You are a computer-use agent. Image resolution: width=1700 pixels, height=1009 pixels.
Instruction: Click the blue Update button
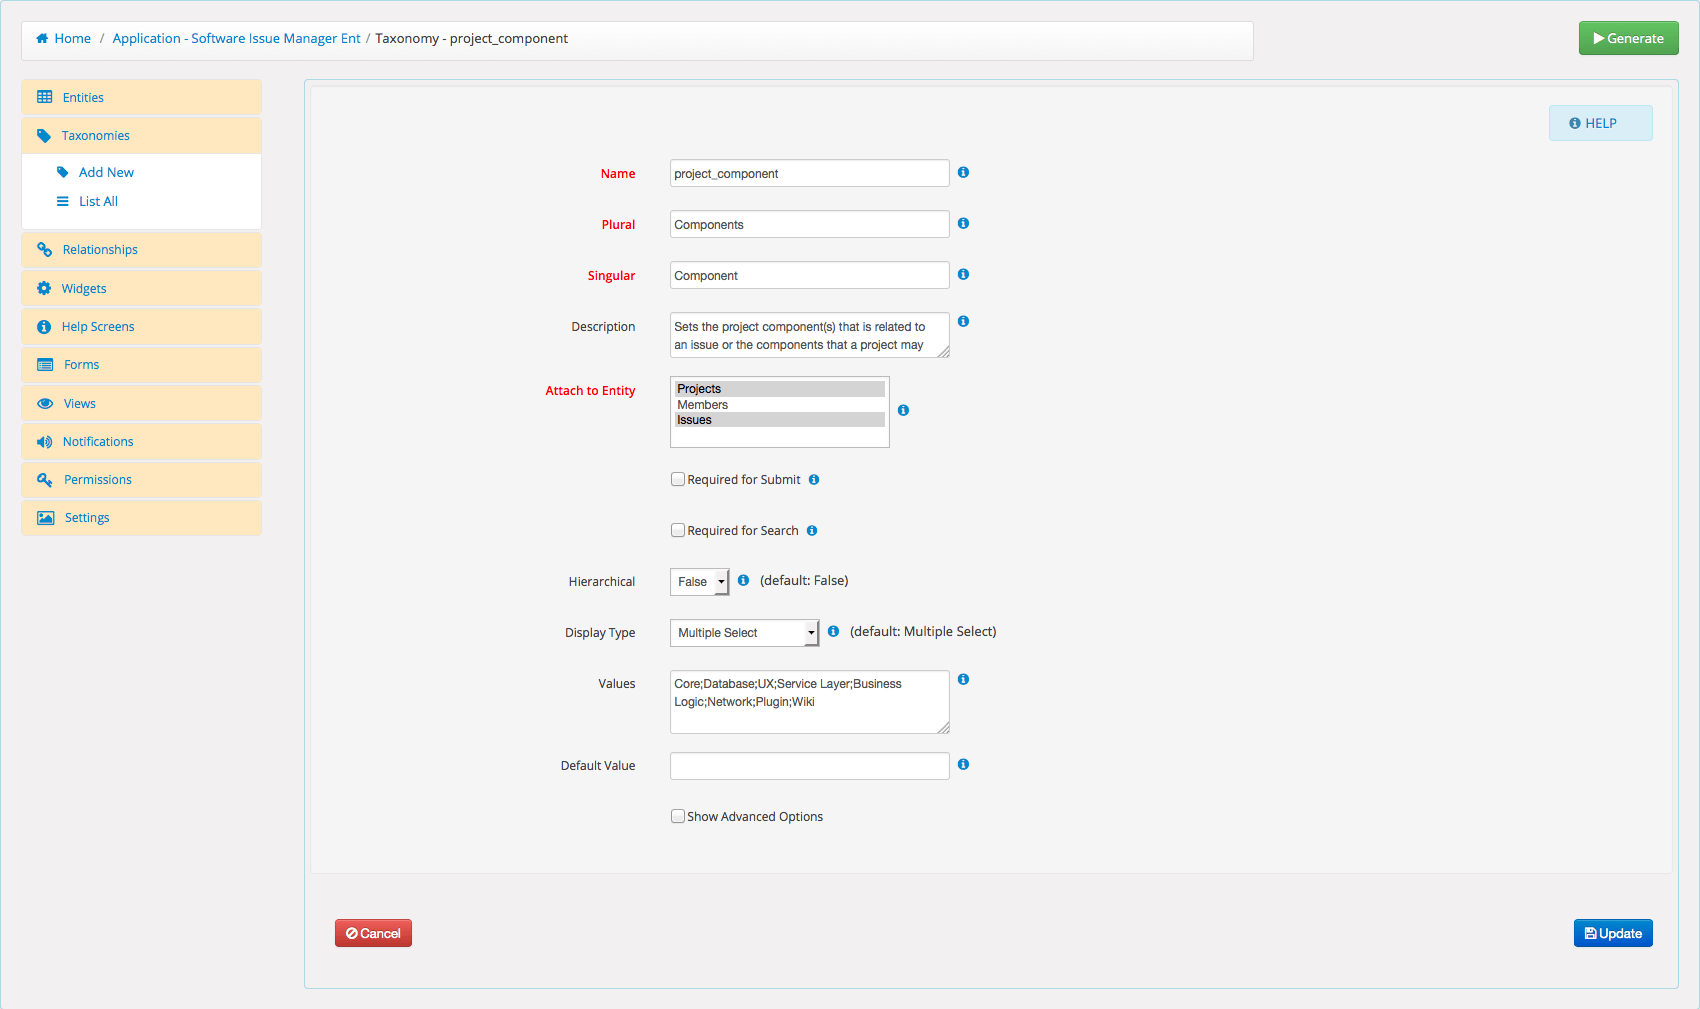[1612, 933]
